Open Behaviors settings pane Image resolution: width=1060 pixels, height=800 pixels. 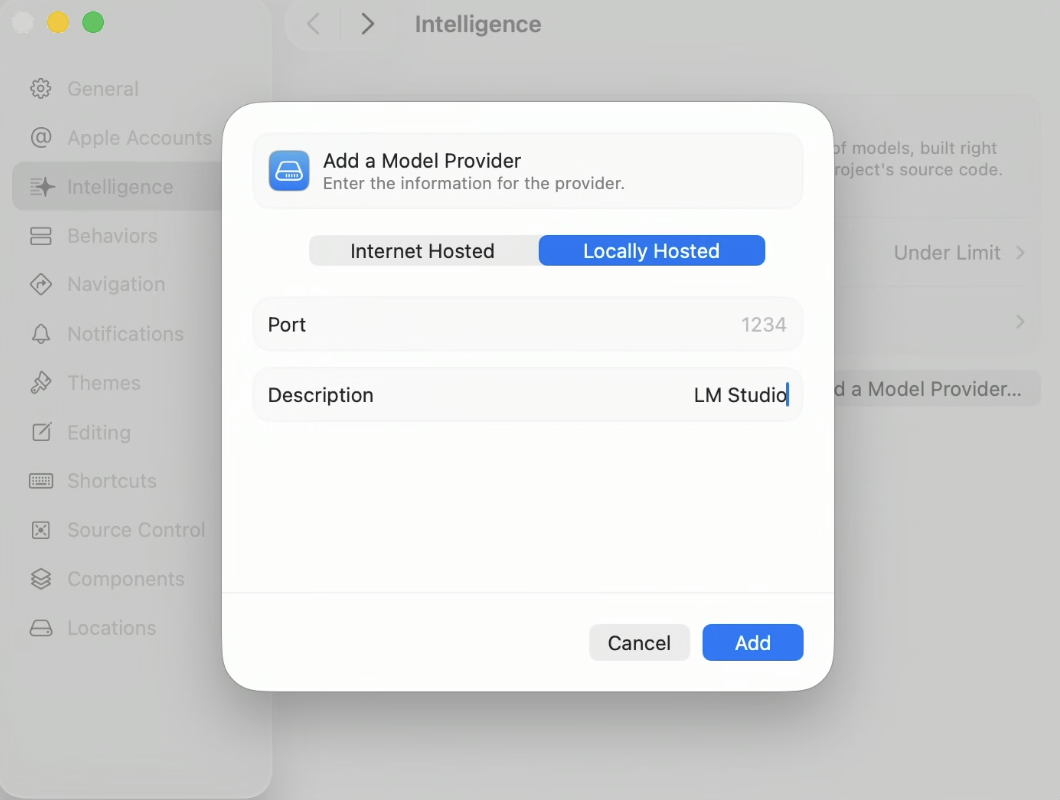112,235
